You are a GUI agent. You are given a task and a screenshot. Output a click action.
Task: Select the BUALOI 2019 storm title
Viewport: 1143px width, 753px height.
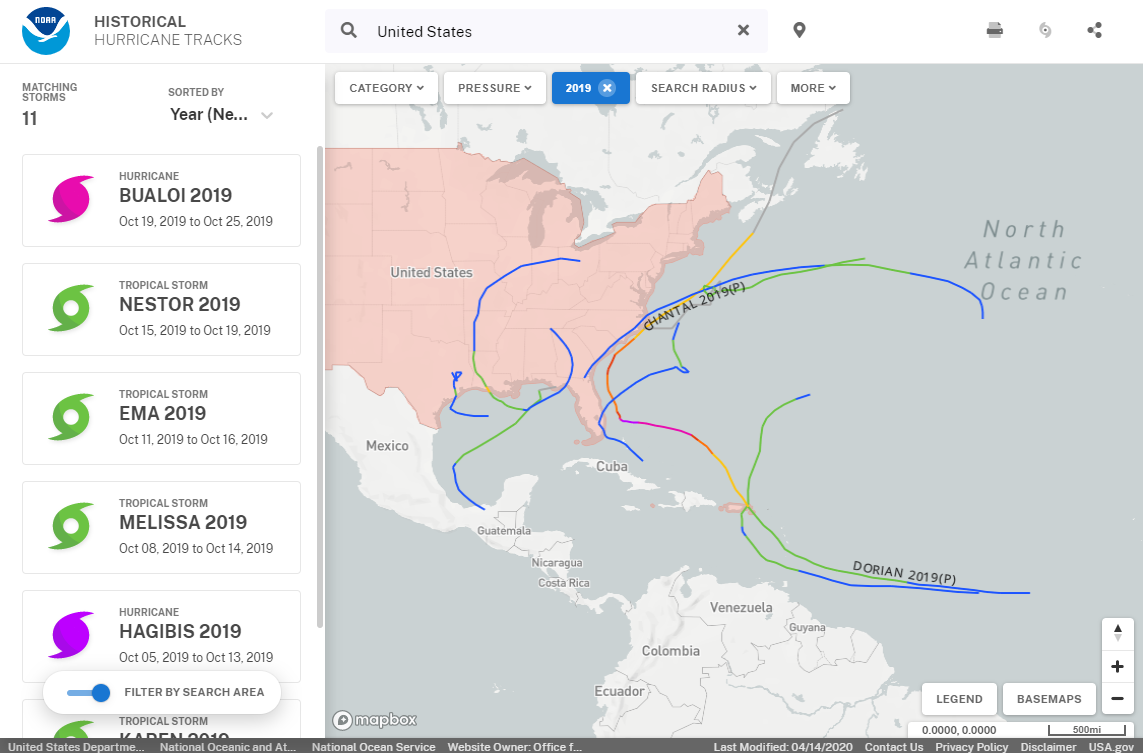coord(176,195)
